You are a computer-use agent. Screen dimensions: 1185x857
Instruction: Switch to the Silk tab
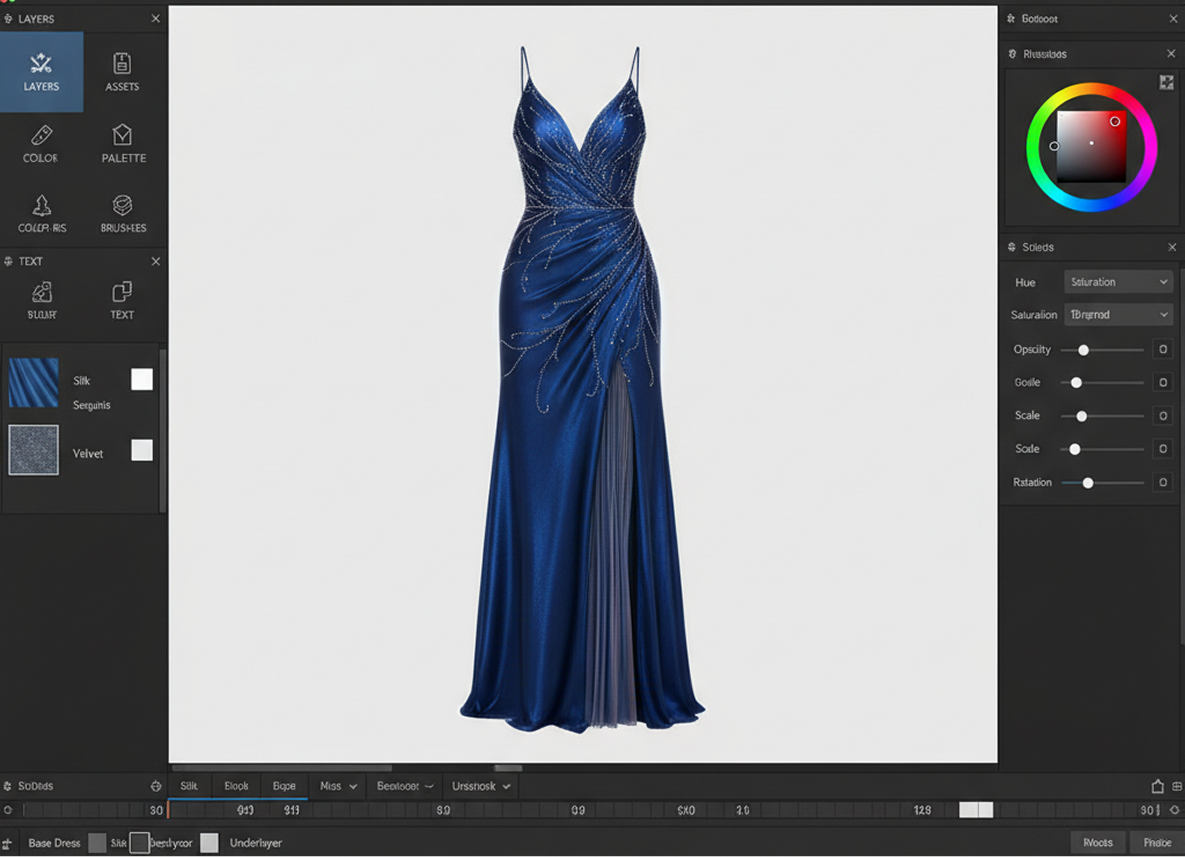pos(189,787)
